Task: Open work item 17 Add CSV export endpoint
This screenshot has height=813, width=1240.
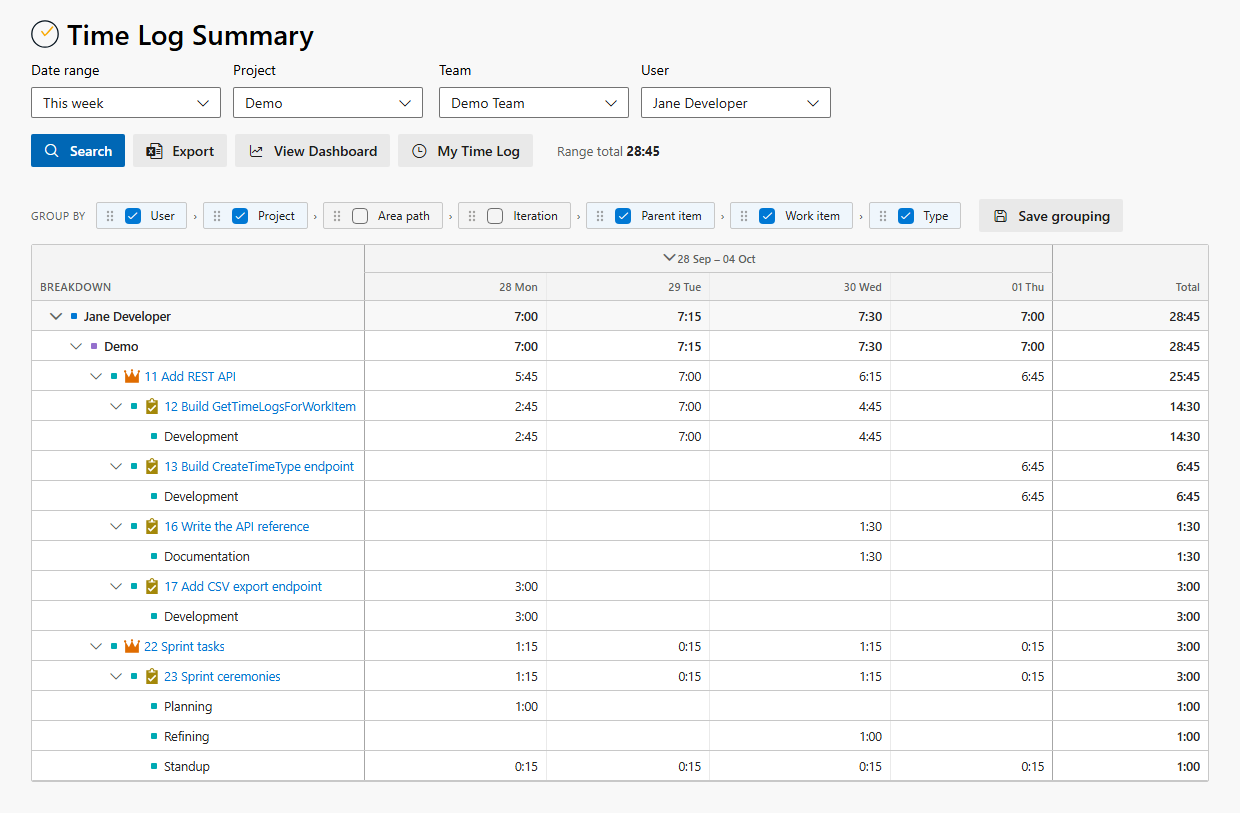Action: point(243,587)
